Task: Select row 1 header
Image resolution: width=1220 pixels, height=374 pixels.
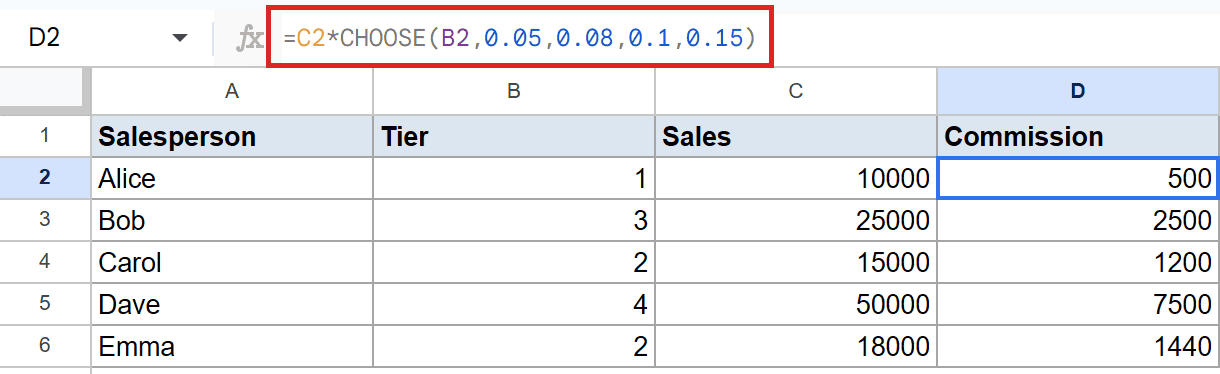Action: (45, 136)
